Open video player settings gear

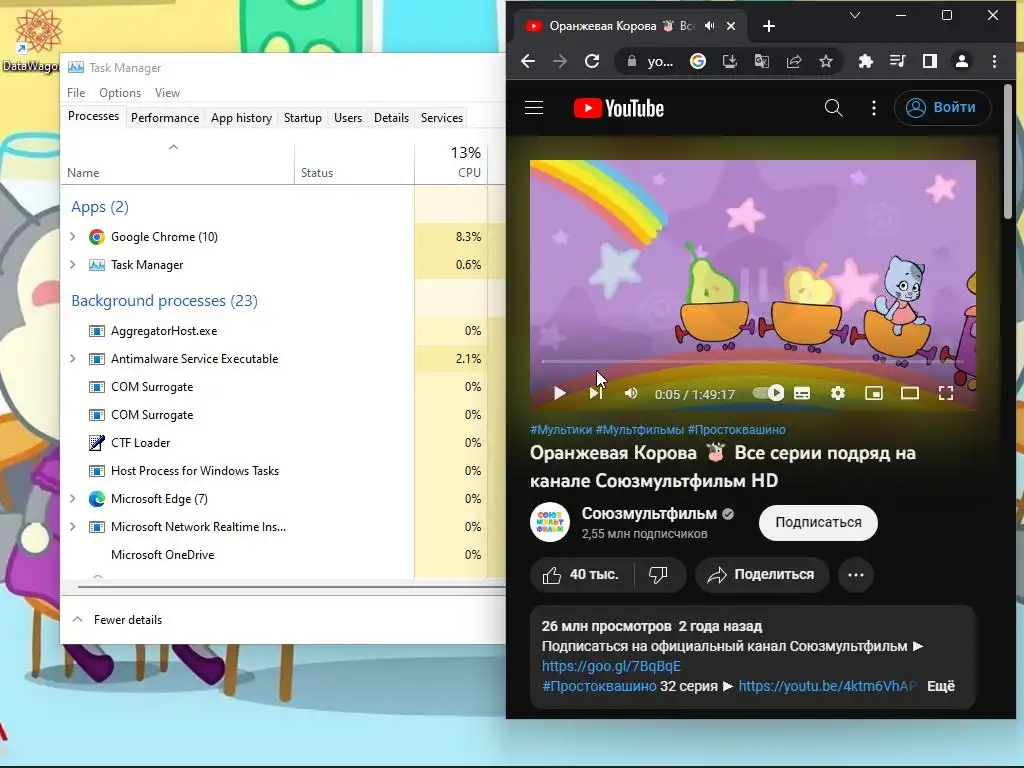[x=838, y=393]
